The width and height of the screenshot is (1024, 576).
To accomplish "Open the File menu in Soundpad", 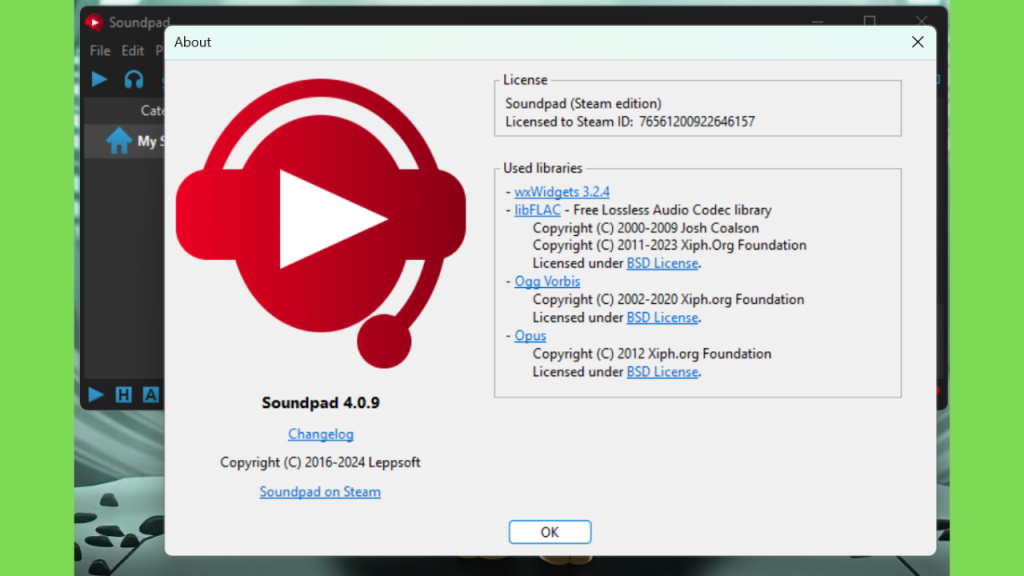I will pyautogui.click(x=100, y=50).
